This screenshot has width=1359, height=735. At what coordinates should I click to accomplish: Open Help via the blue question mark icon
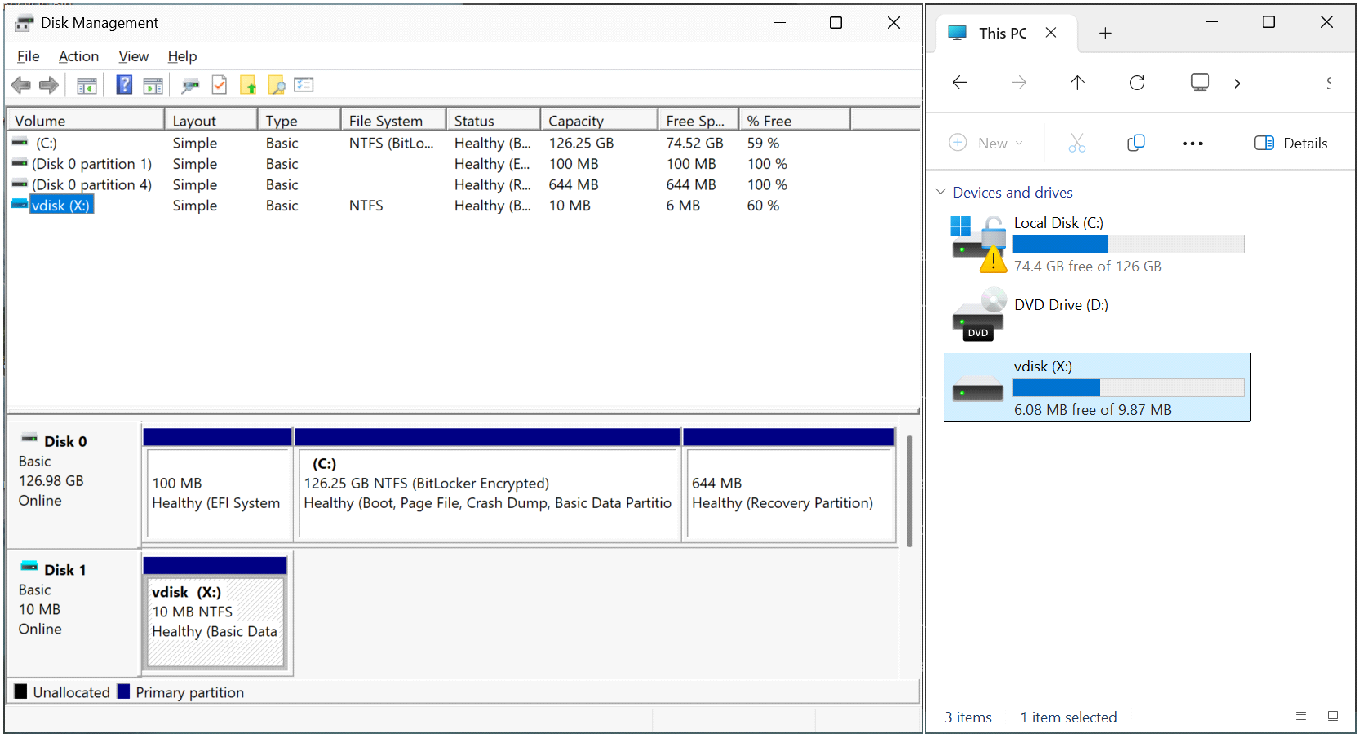pos(125,86)
